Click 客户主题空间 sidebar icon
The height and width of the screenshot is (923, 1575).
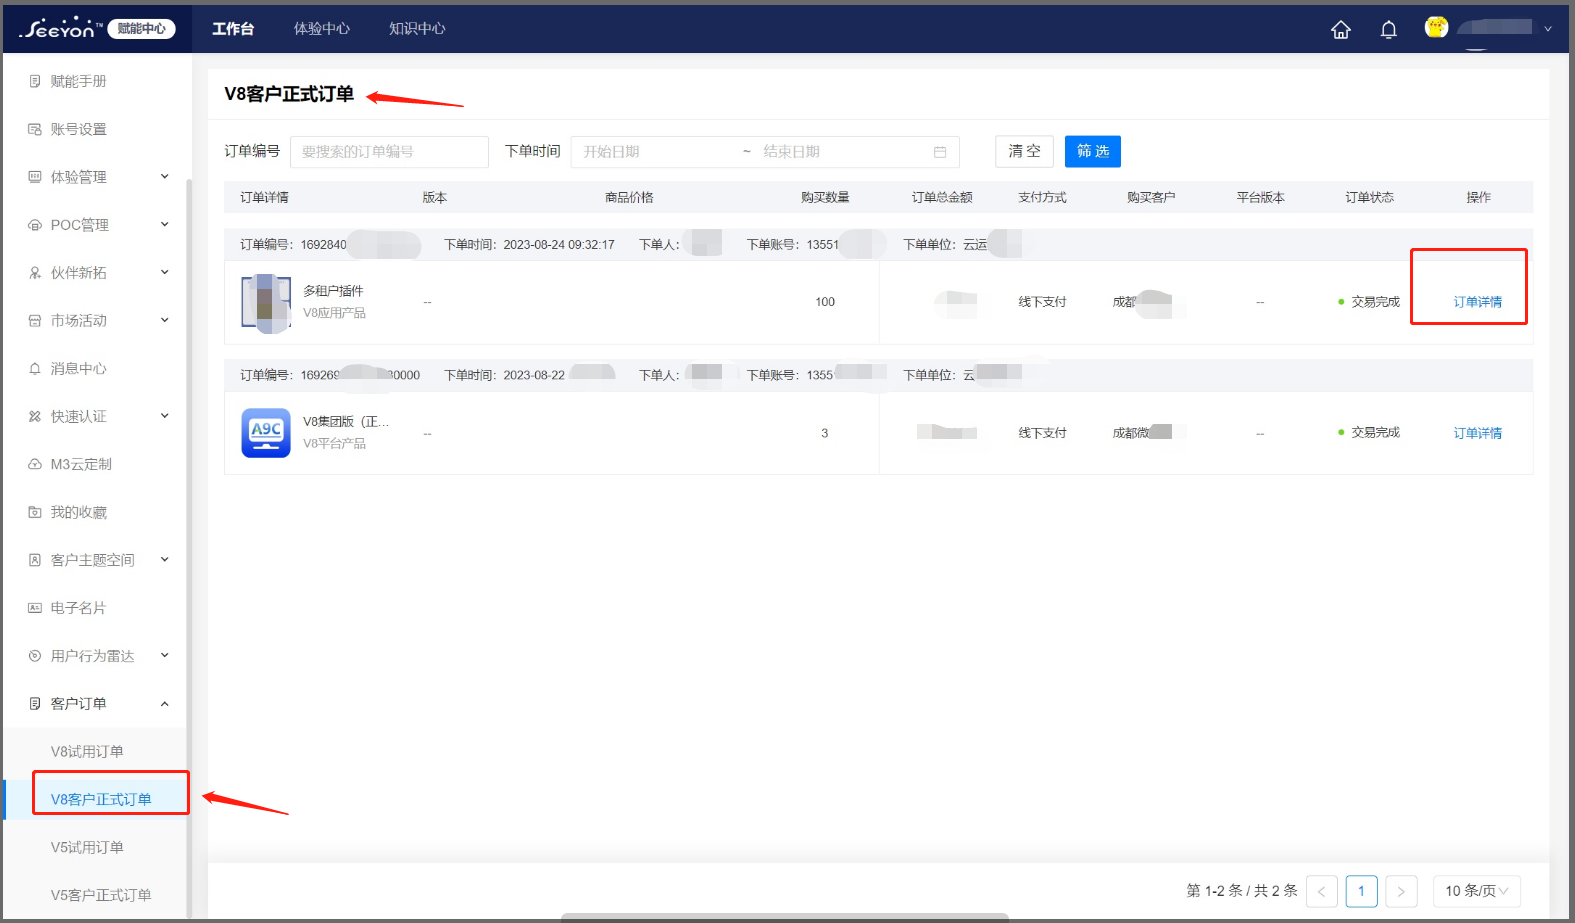[x=35, y=560]
